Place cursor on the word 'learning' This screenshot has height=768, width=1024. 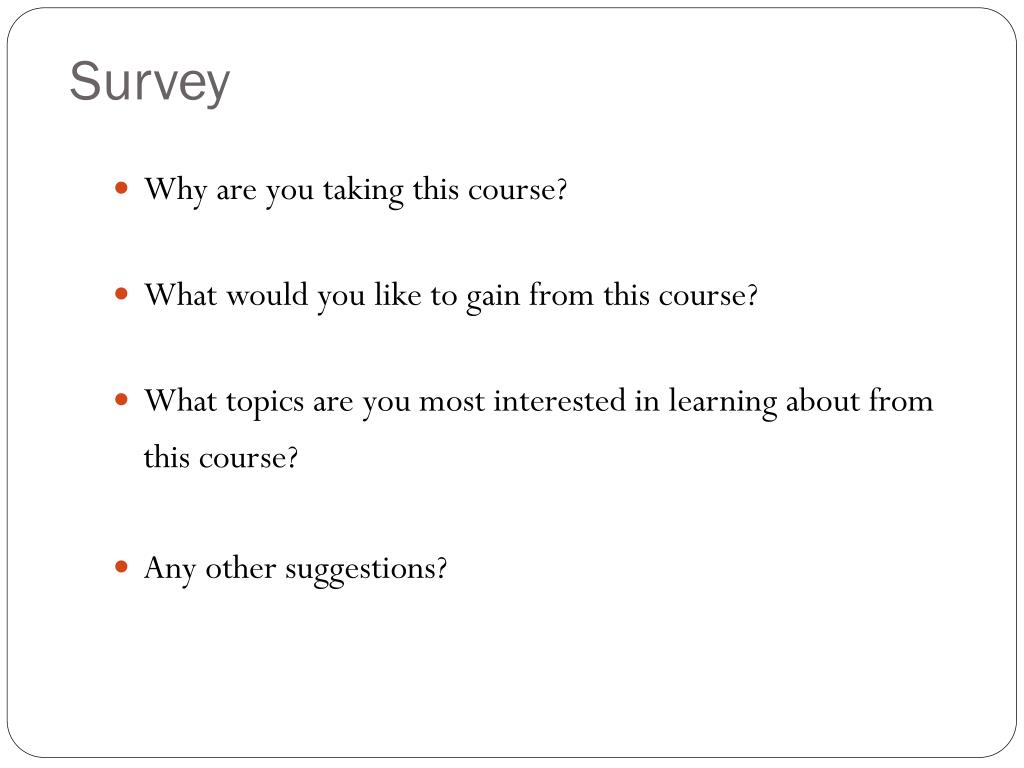(722, 403)
